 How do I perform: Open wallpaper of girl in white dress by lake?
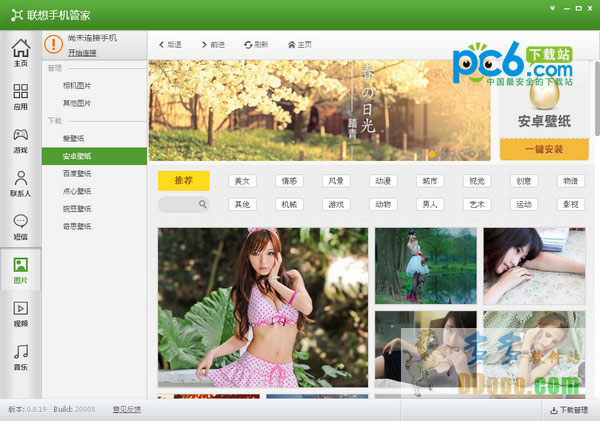[x=426, y=266]
